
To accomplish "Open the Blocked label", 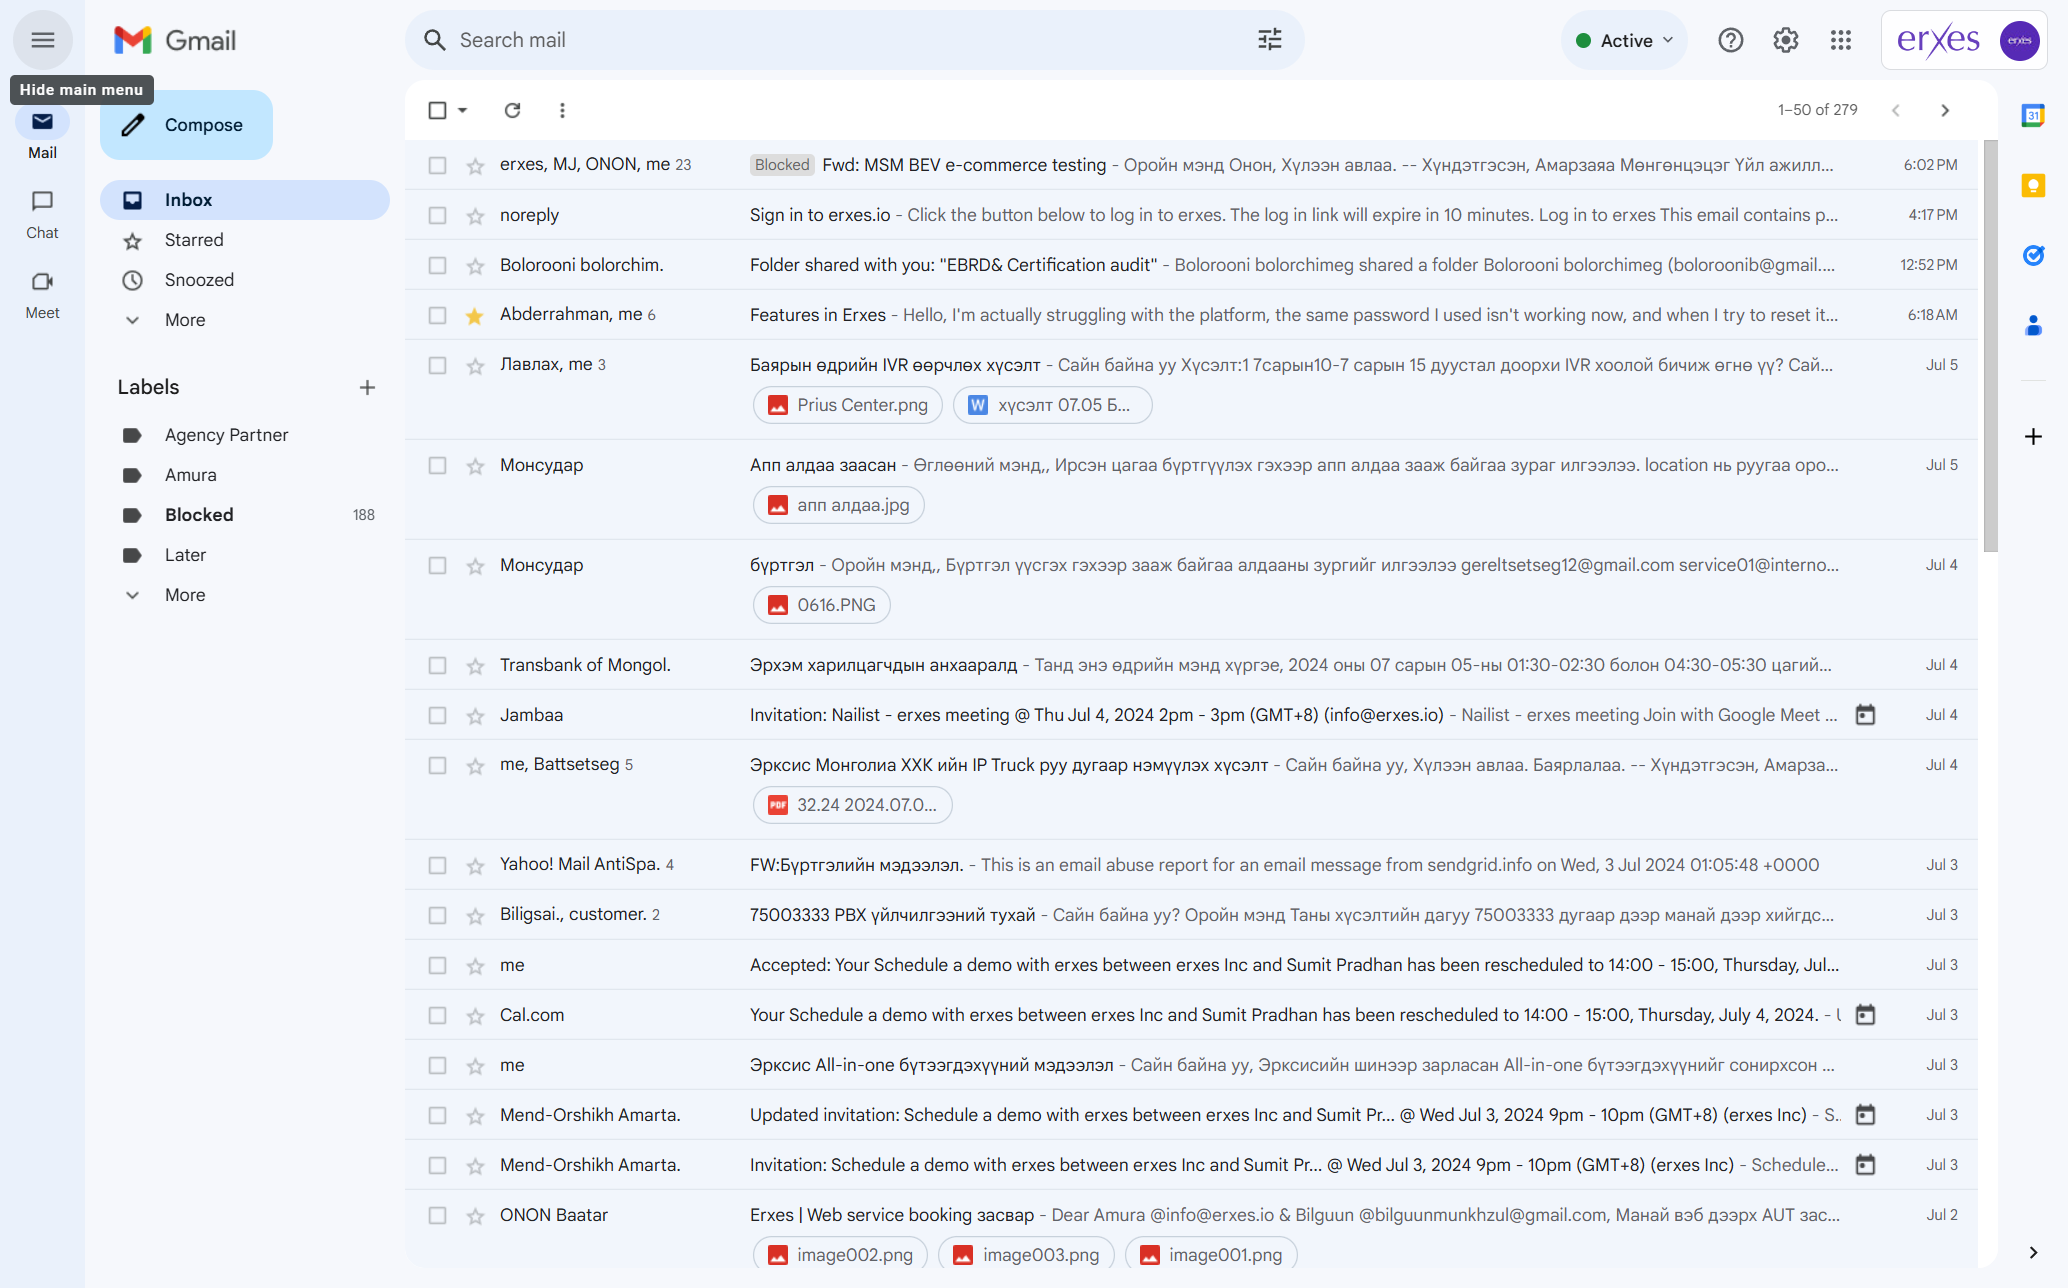I will [x=245, y=515].
